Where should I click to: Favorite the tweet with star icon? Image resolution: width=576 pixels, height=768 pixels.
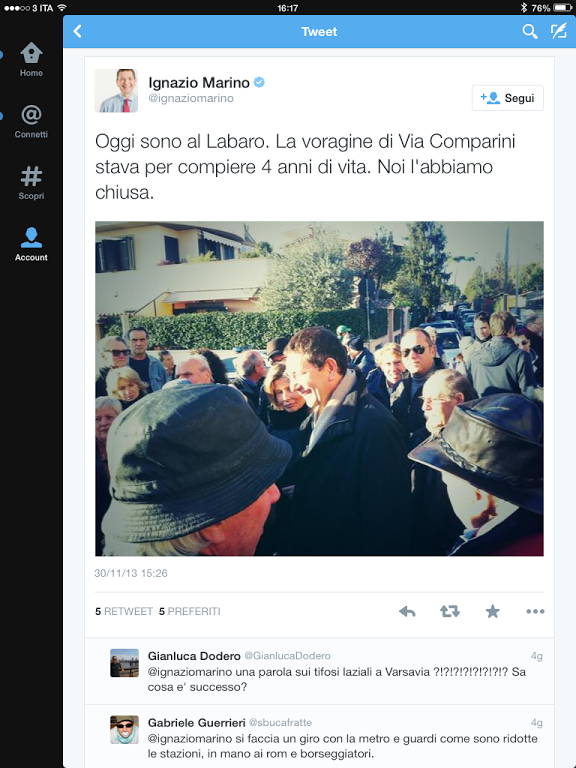(492, 611)
